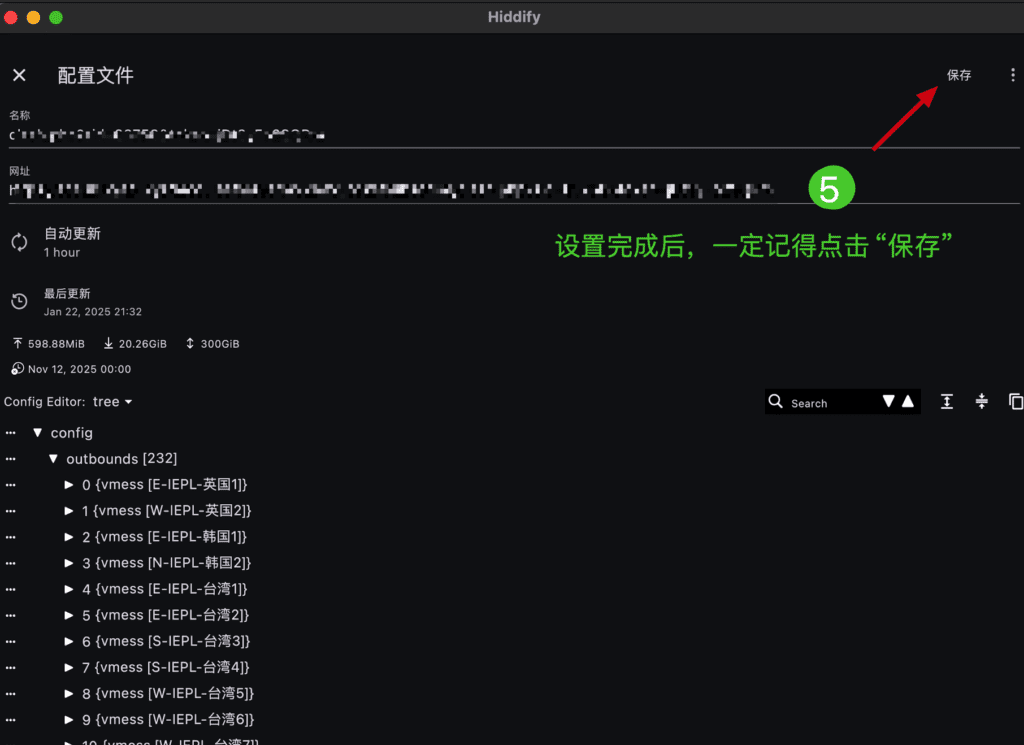The height and width of the screenshot is (745, 1024).
Task: Click 'Nov 12, 2025 00:00' expiry text
Action: coord(80,370)
